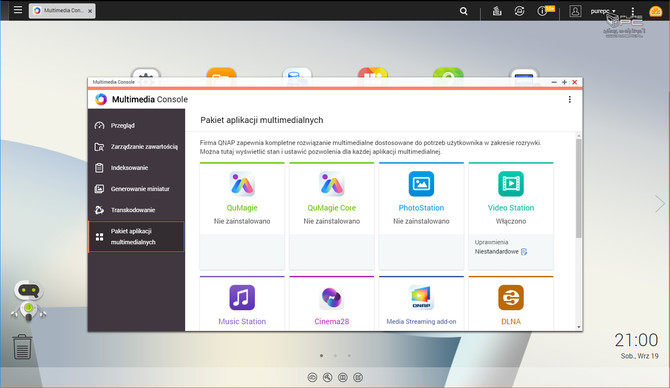
Task: Select the first desktop page dot
Action: pos(321,356)
